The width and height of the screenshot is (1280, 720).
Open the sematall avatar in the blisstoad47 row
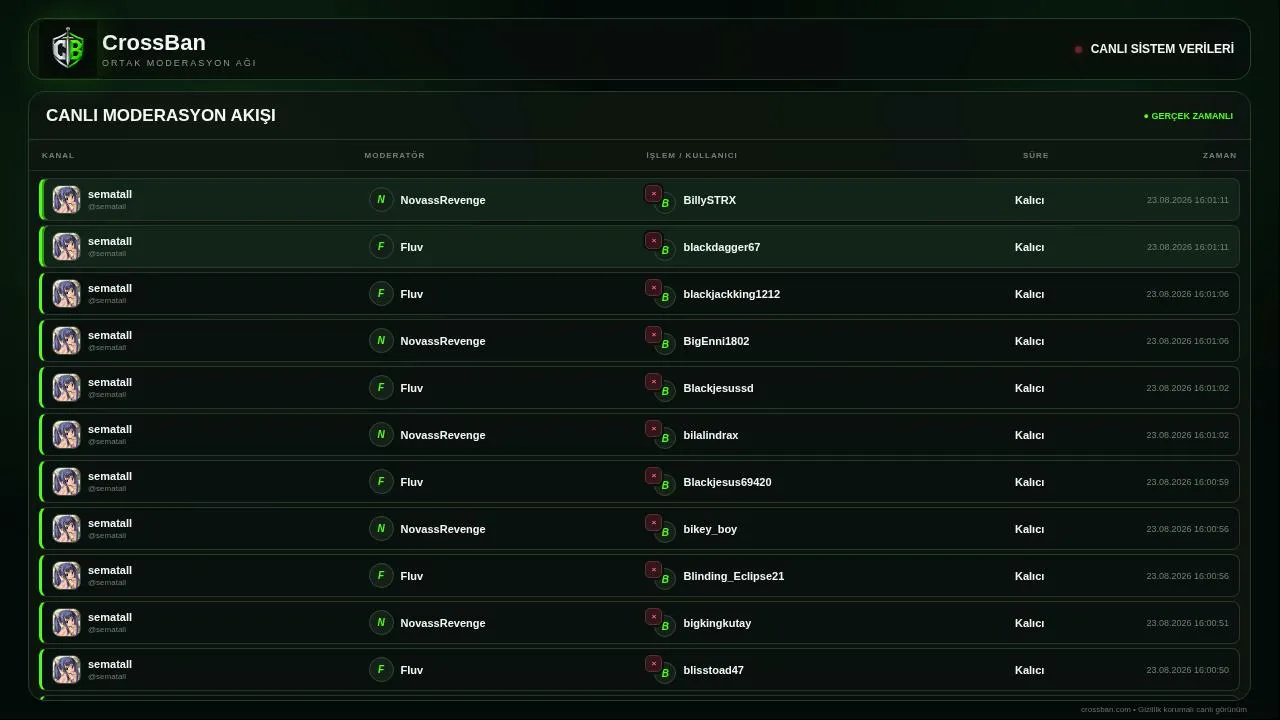tap(66, 670)
